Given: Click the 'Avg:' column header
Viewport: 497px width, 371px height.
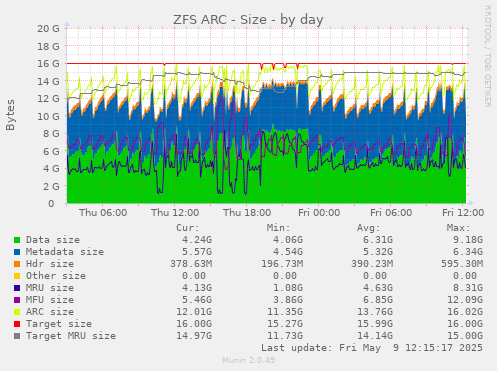Looking at the screenshot, I should [368, 228].
